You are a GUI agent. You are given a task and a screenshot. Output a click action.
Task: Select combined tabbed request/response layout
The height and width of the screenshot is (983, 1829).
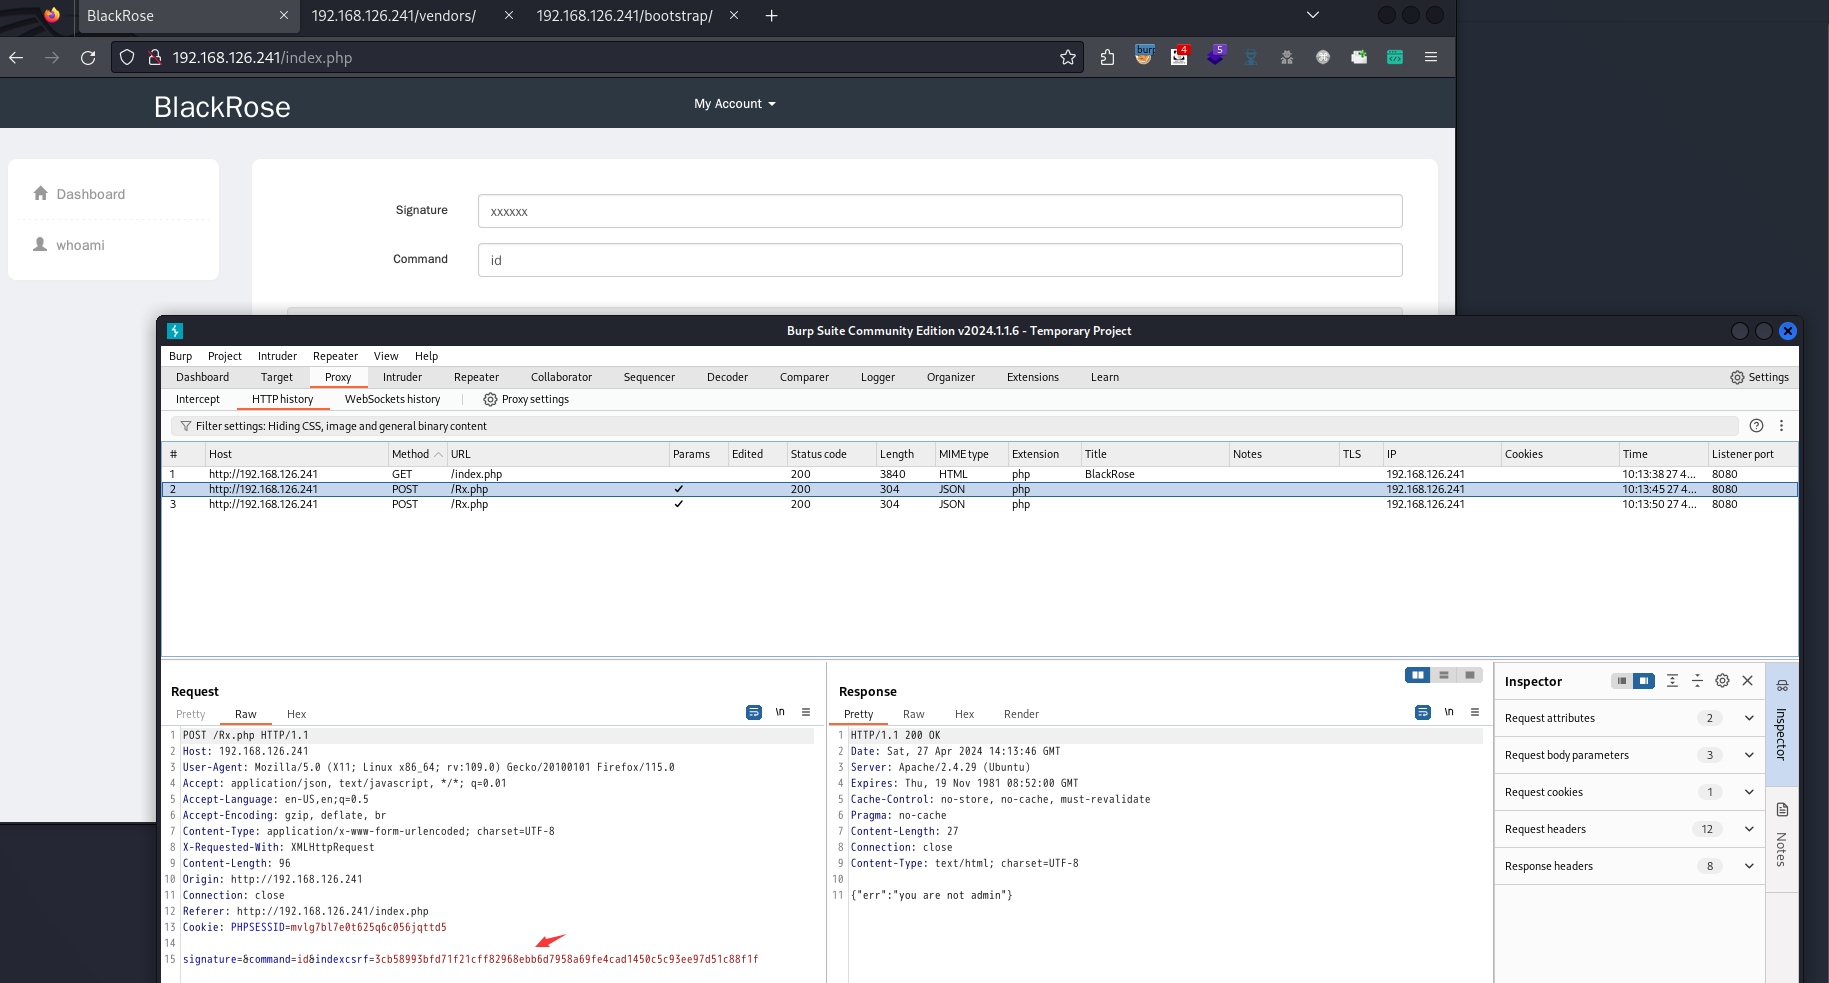click(x=1470, y=675)
